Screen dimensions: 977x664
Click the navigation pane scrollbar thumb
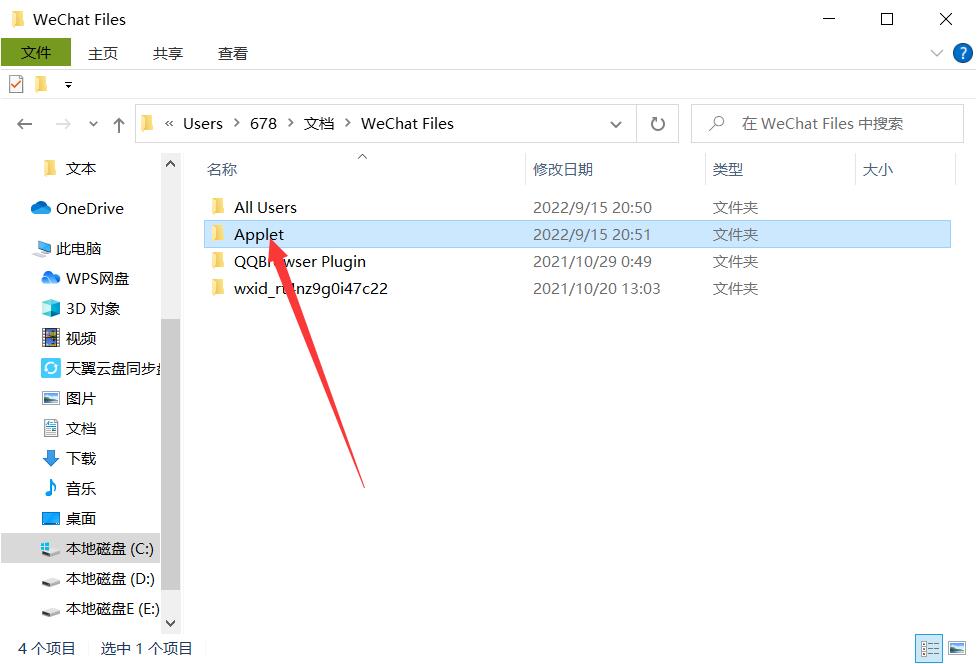point(170,453)
